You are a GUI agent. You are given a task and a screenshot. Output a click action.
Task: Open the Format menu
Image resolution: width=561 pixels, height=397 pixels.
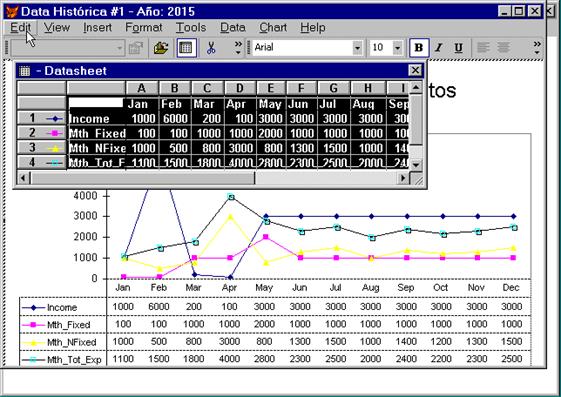tap(143, 28)
